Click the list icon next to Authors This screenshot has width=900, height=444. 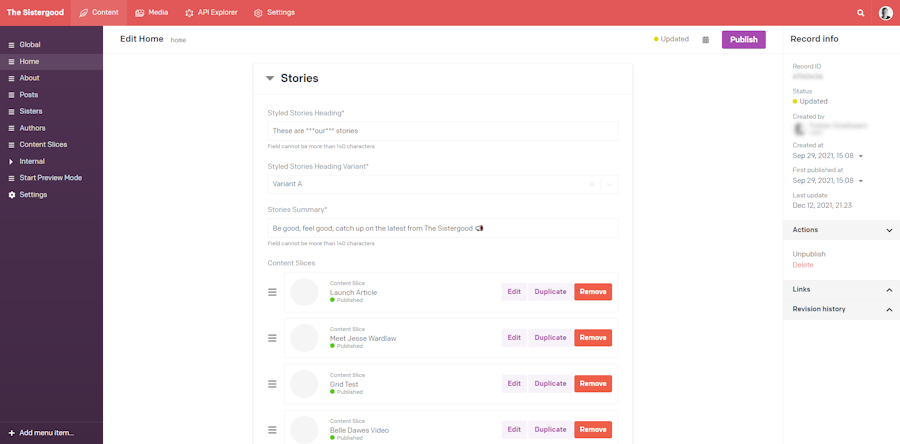(x=11, y=128)
